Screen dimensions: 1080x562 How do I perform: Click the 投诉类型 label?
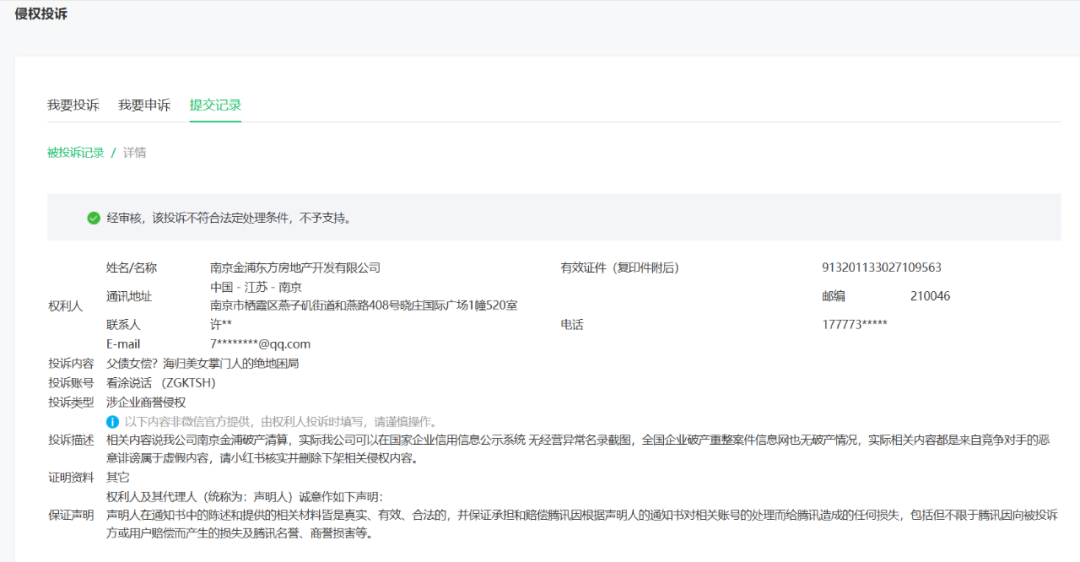pyautogui.click(x=71, y=402)
